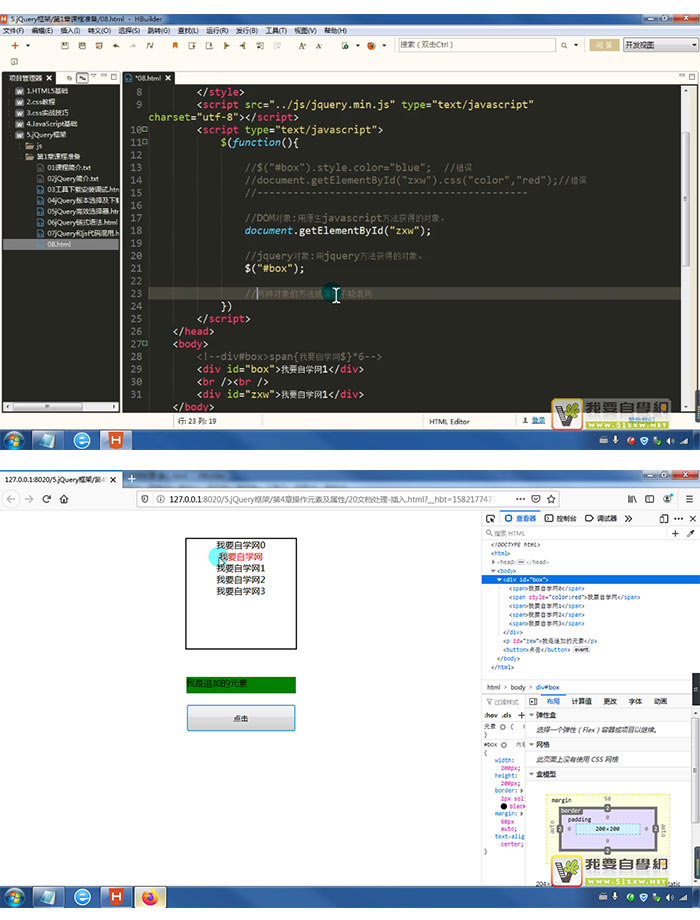Go to Firefox home page icon
Image resolution: width=700 pixels, height=920 pixels.
point(64,499)
